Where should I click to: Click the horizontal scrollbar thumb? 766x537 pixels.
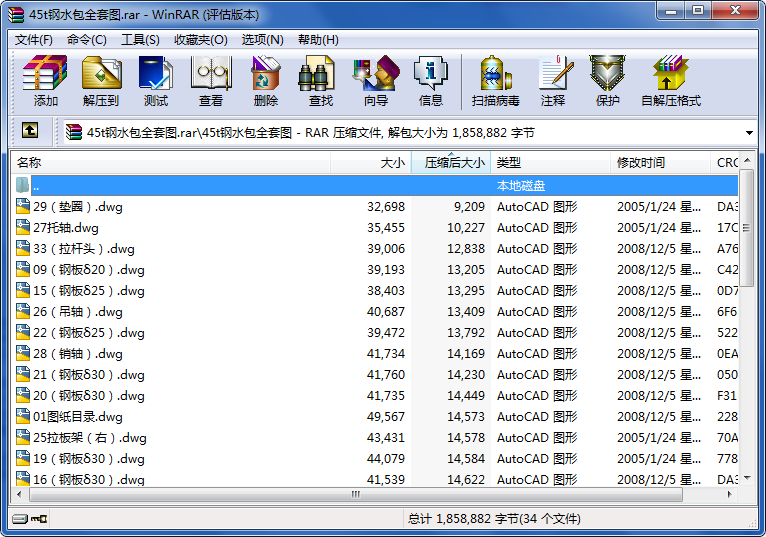point(356,494)
